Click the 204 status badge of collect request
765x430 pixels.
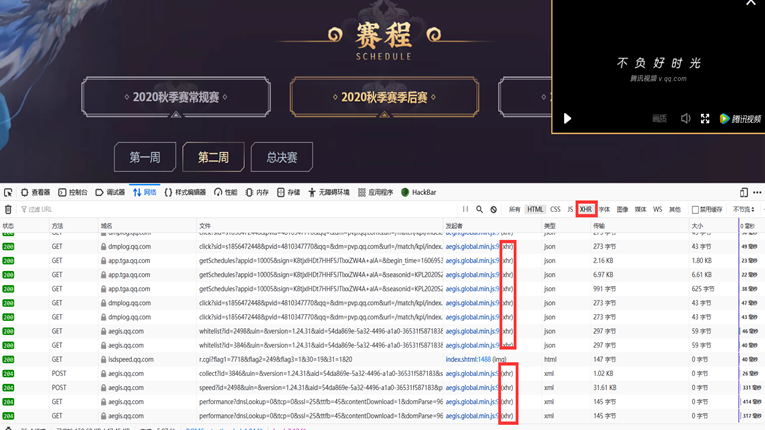pyautogui.click(x=8, y=373)
